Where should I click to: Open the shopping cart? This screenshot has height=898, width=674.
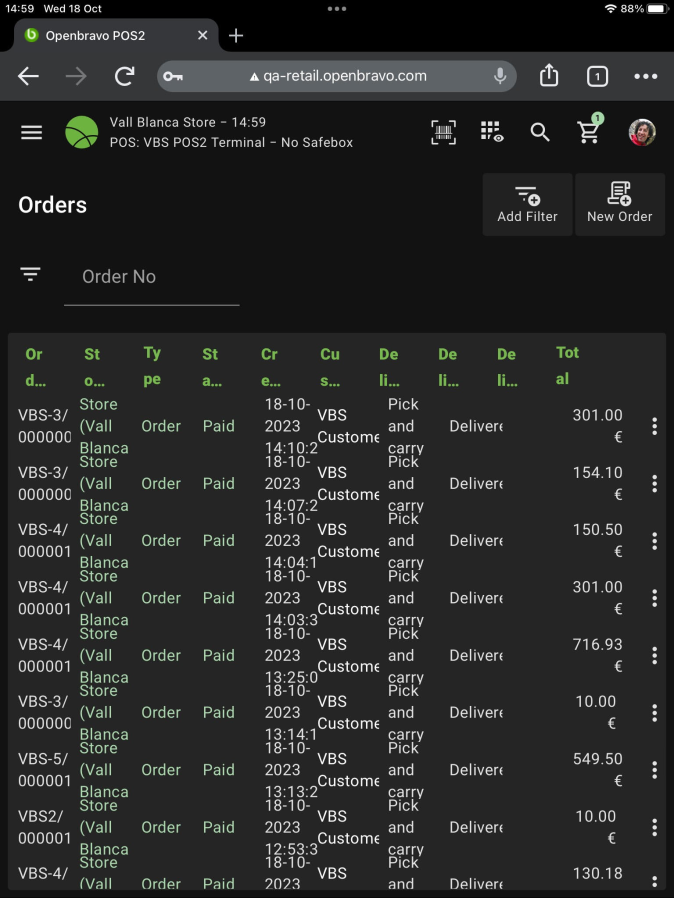[589, 132]
